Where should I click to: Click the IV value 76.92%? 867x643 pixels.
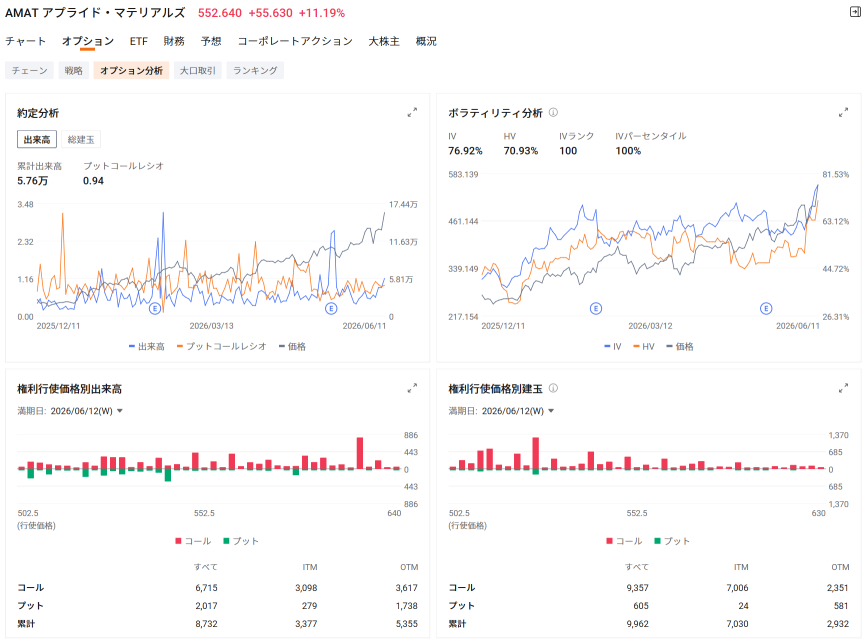coord(465,151)
